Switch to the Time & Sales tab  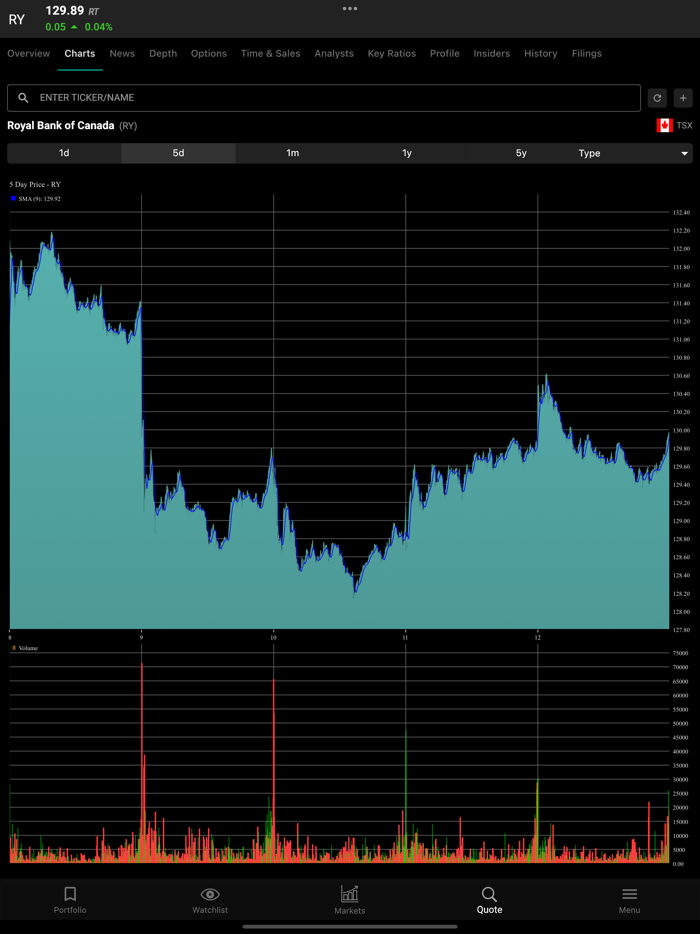(270, 54)
